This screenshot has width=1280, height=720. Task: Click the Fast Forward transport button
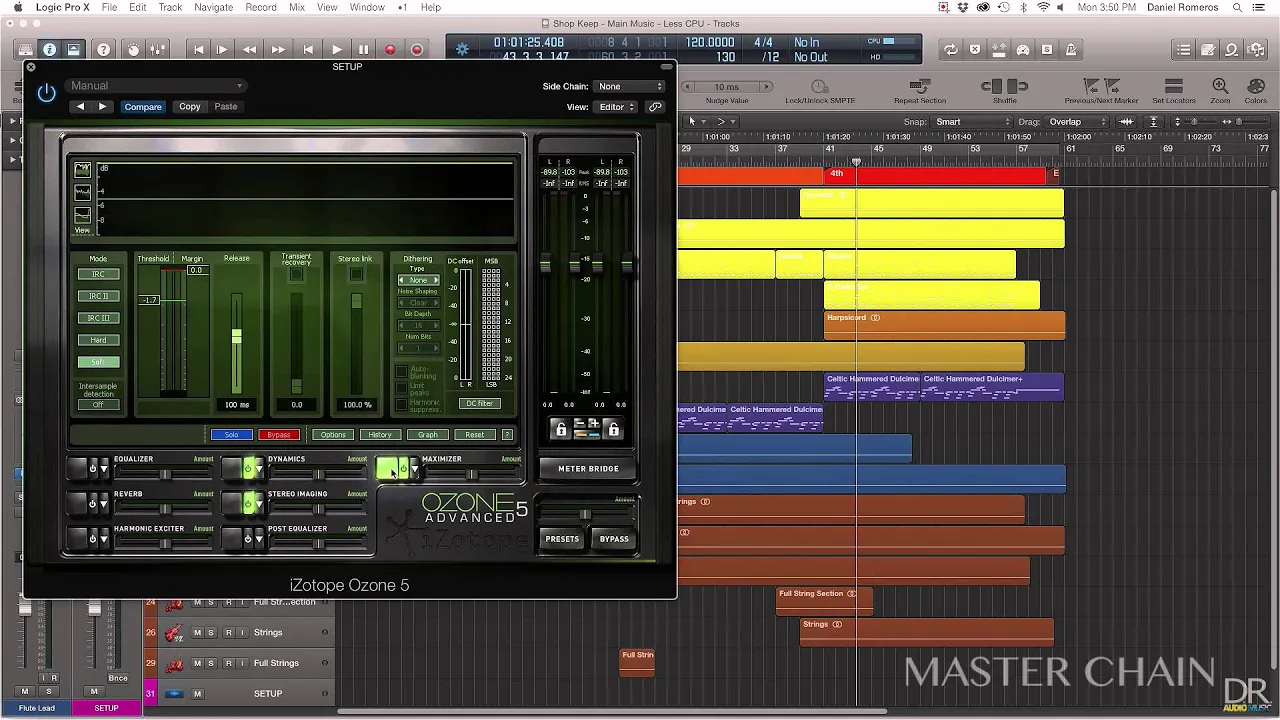277,49
